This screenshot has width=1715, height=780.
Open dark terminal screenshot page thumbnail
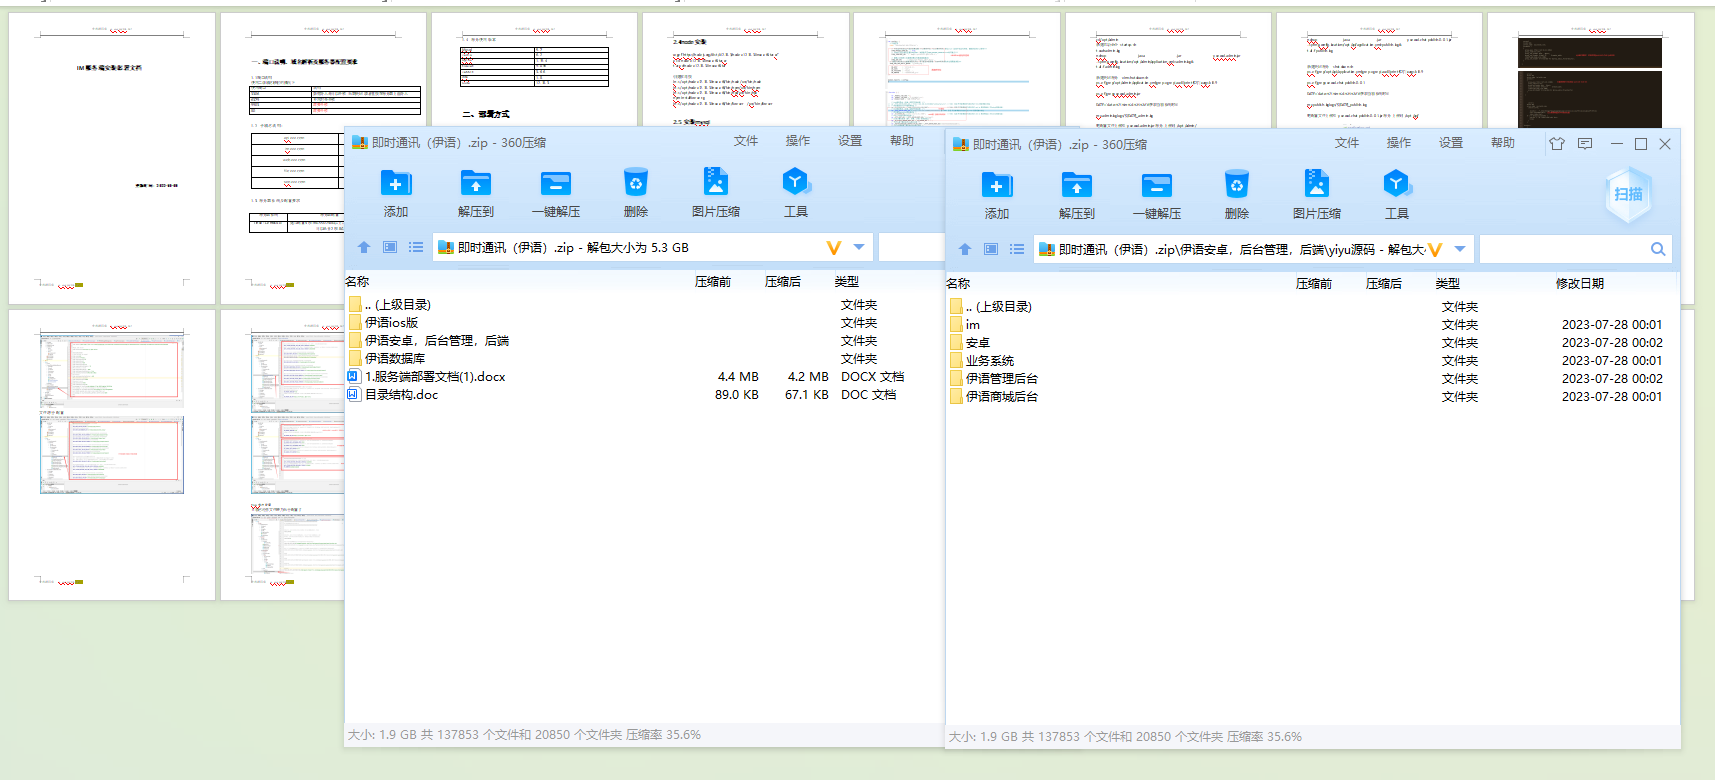(1590, 70)
